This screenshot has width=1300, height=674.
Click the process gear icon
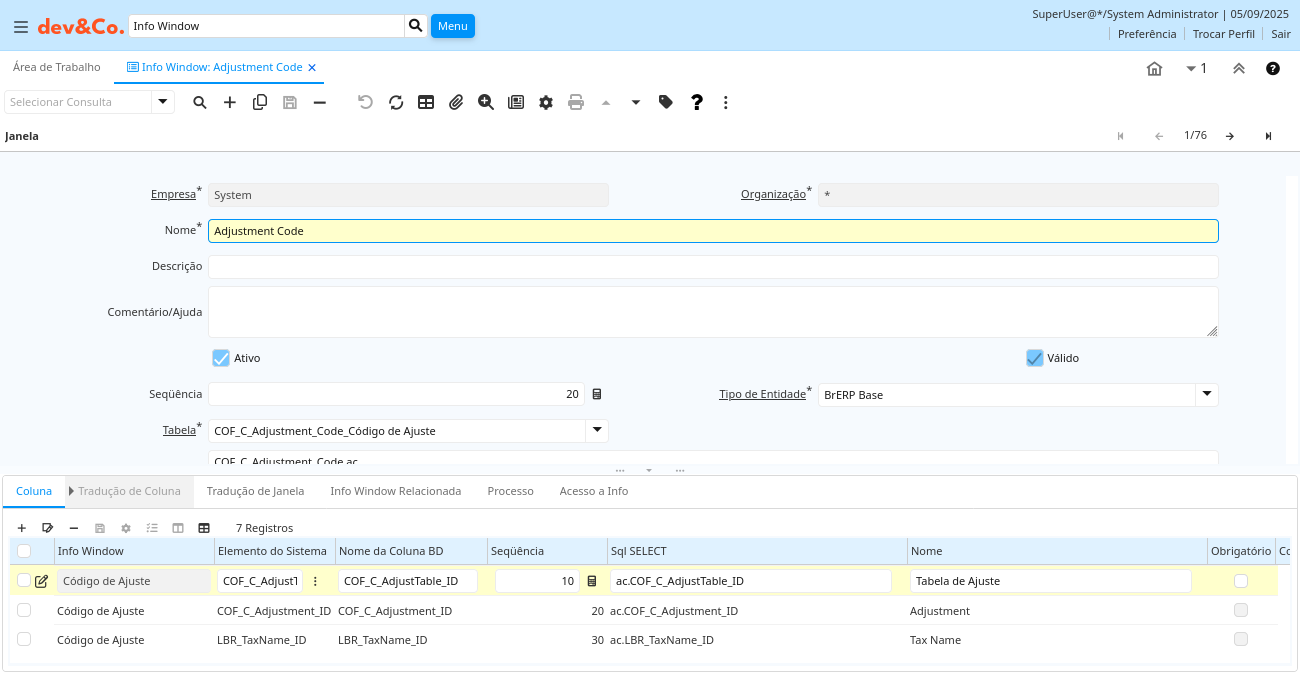(546, 102)
